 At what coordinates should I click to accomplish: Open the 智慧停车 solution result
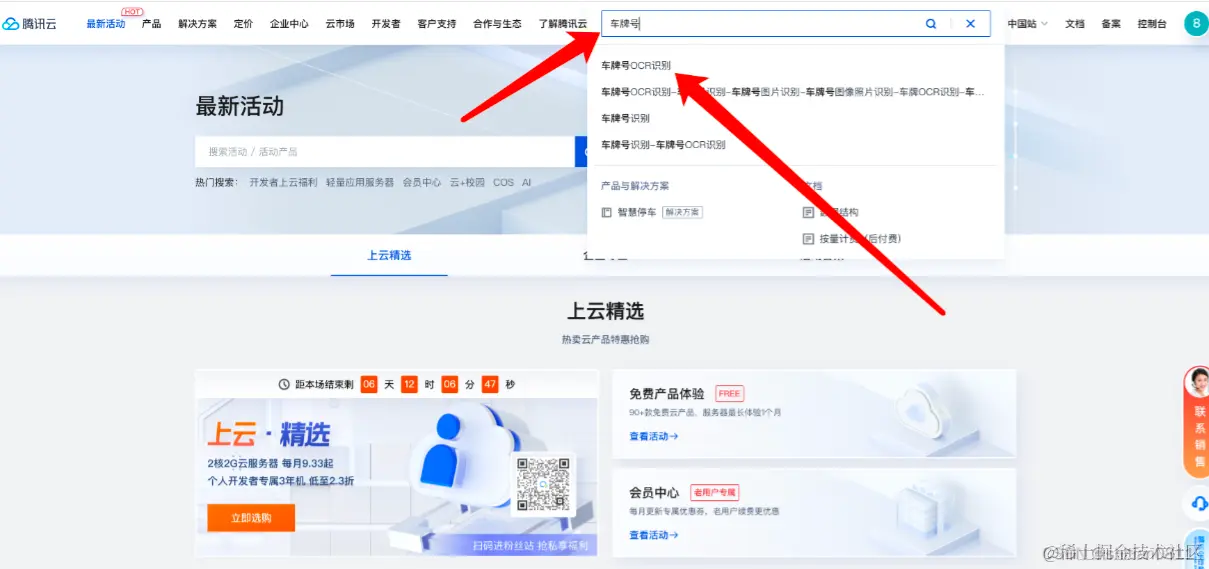point(637,212)
